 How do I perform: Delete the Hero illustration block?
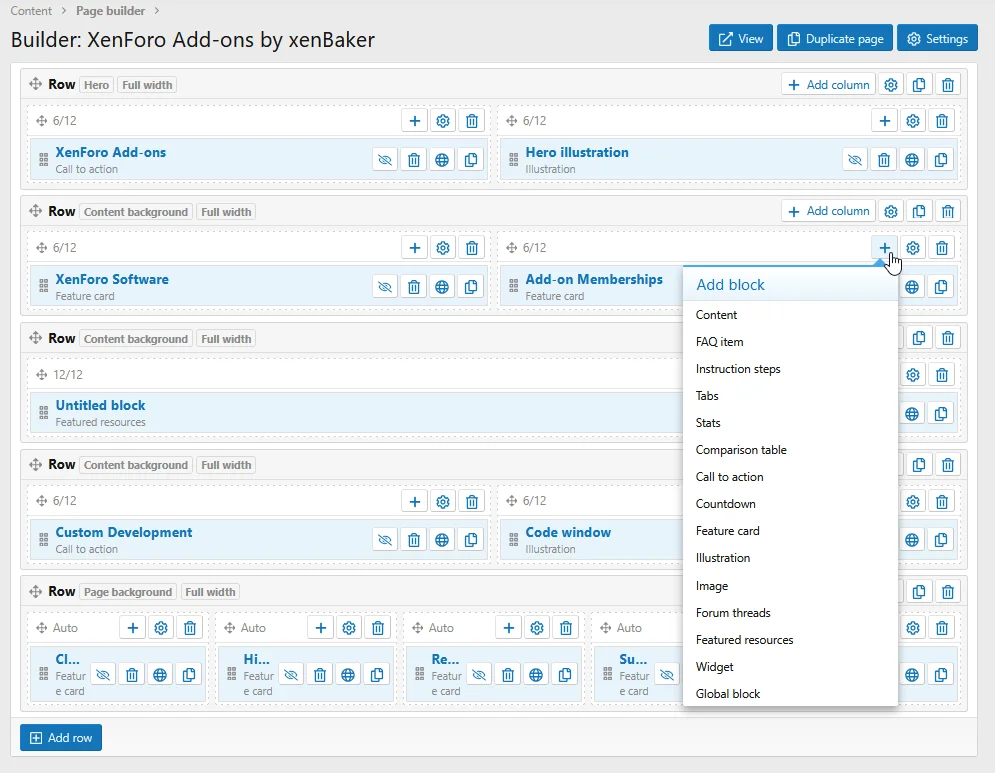click(883, 160)
